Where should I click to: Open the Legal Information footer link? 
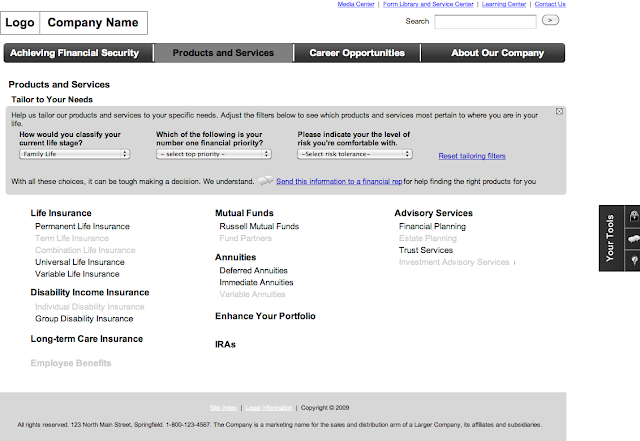[269, 408]
